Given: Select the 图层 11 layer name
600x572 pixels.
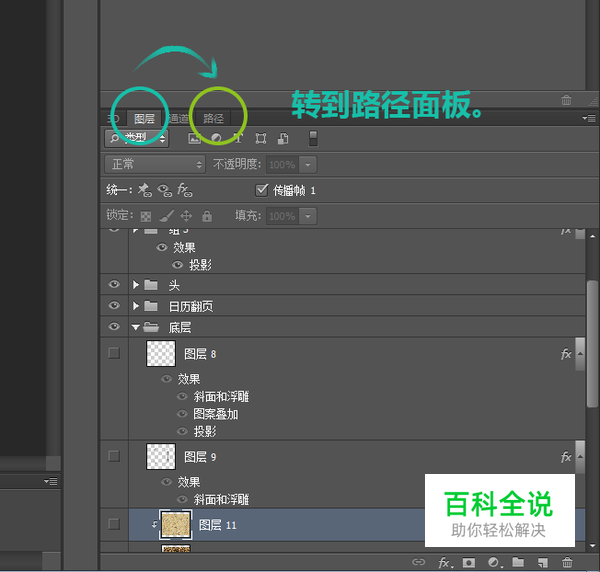Looking at the screenshot, I should (217, 525).
